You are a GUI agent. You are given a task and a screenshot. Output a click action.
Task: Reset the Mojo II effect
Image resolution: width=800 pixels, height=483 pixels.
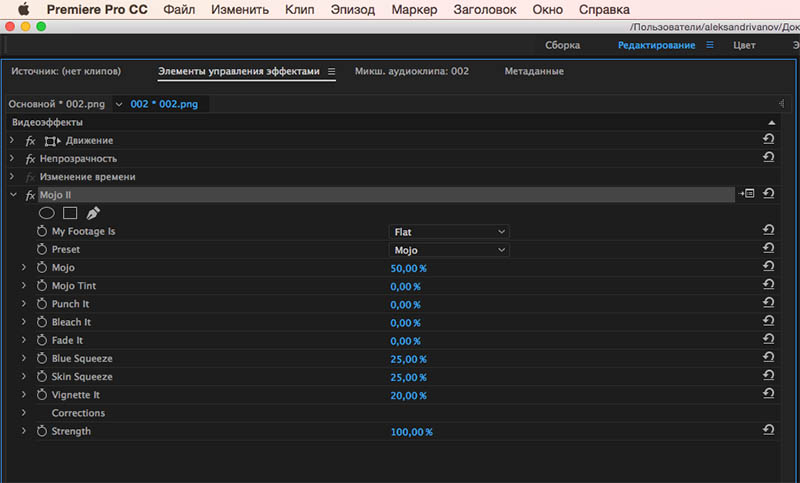coord(768,193)
